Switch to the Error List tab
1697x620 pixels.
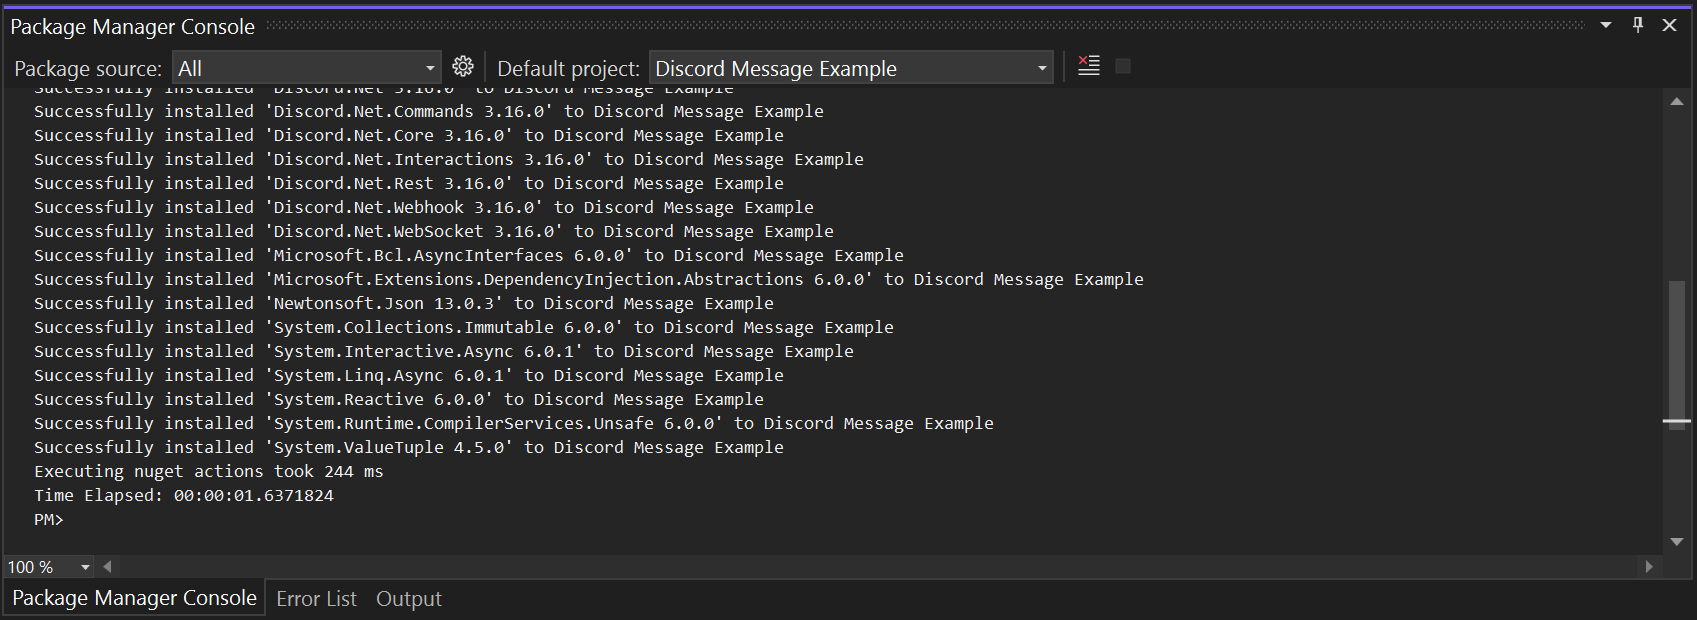(316, 598)
